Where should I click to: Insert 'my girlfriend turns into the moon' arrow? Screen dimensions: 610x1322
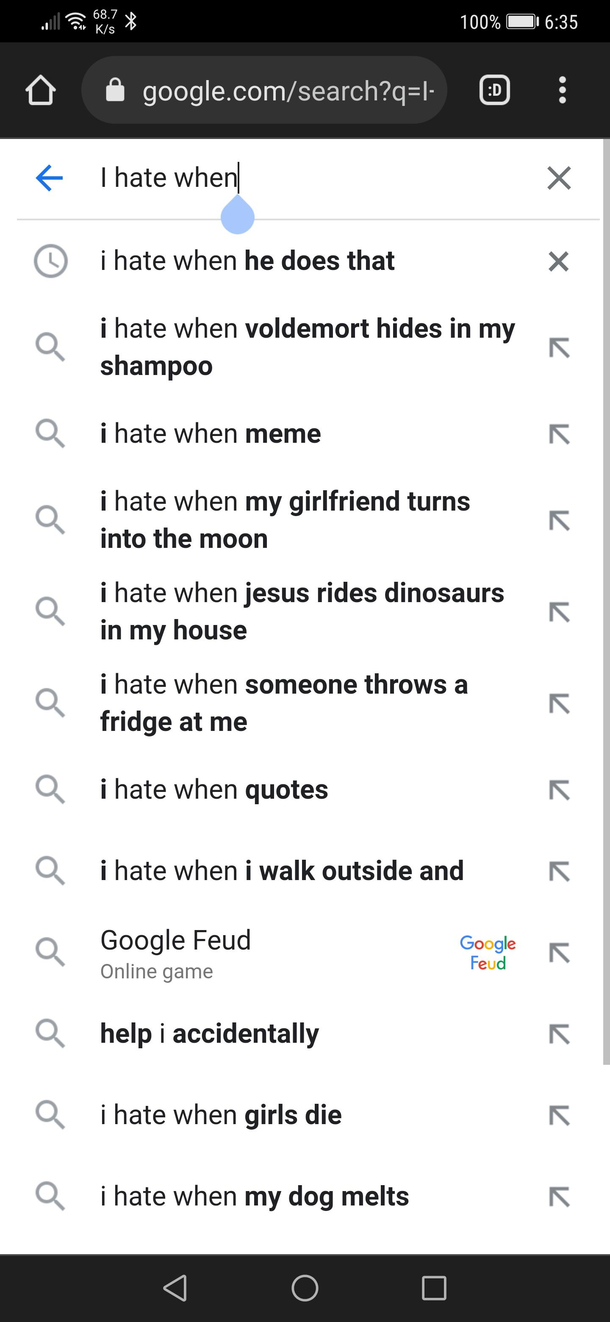(x=559, y=520)
